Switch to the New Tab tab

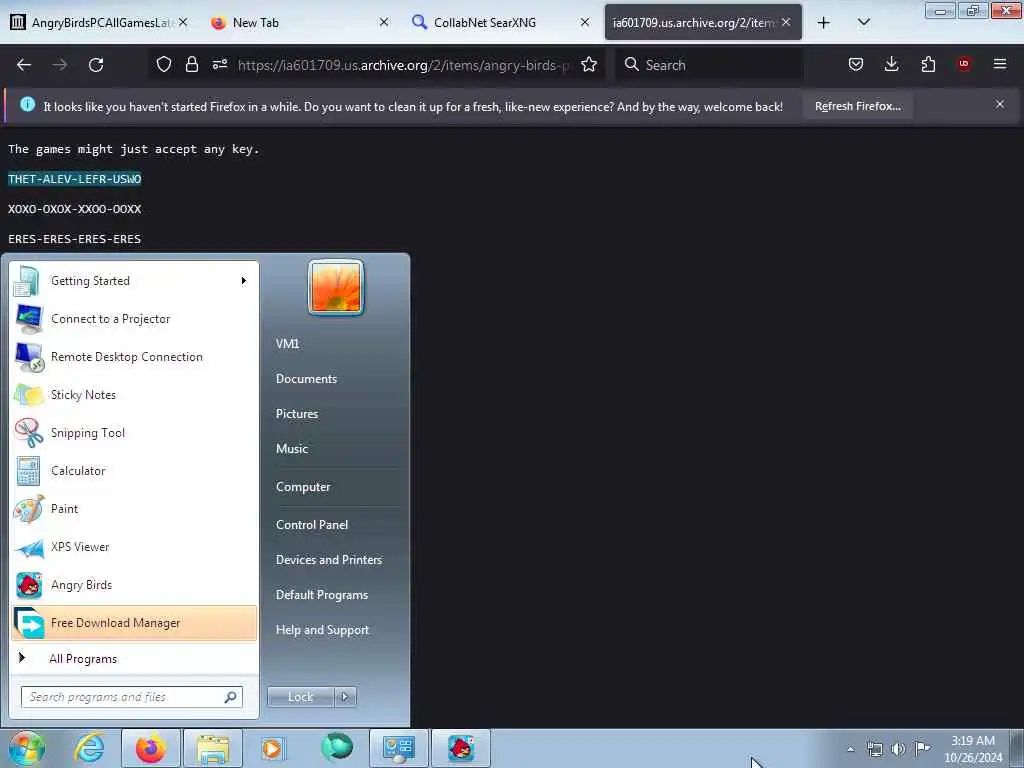pos(300,23)
